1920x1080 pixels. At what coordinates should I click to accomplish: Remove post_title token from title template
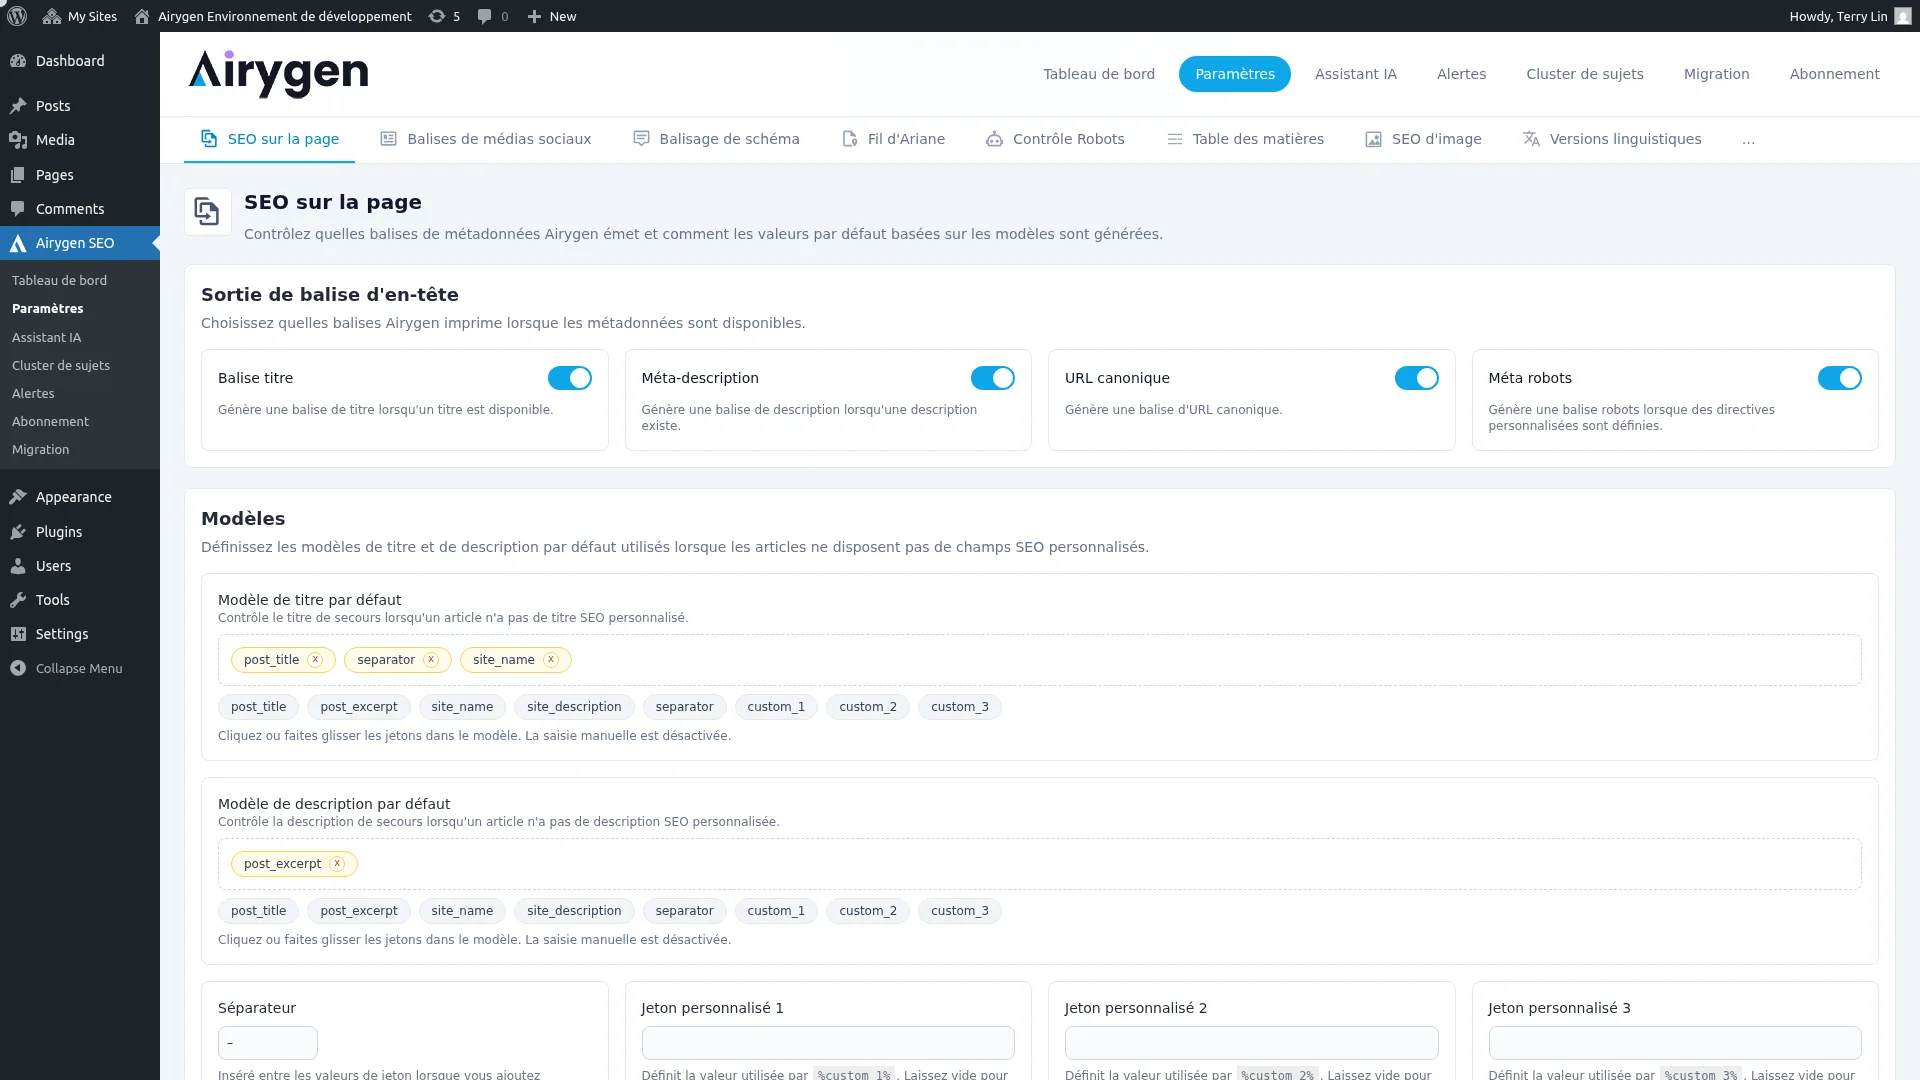[315, 659]
